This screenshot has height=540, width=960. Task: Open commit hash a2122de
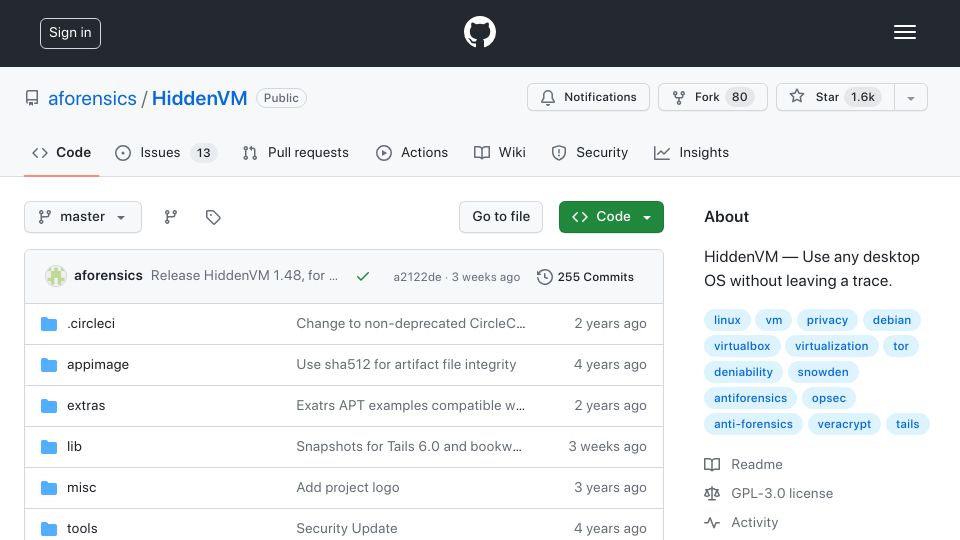417,277
